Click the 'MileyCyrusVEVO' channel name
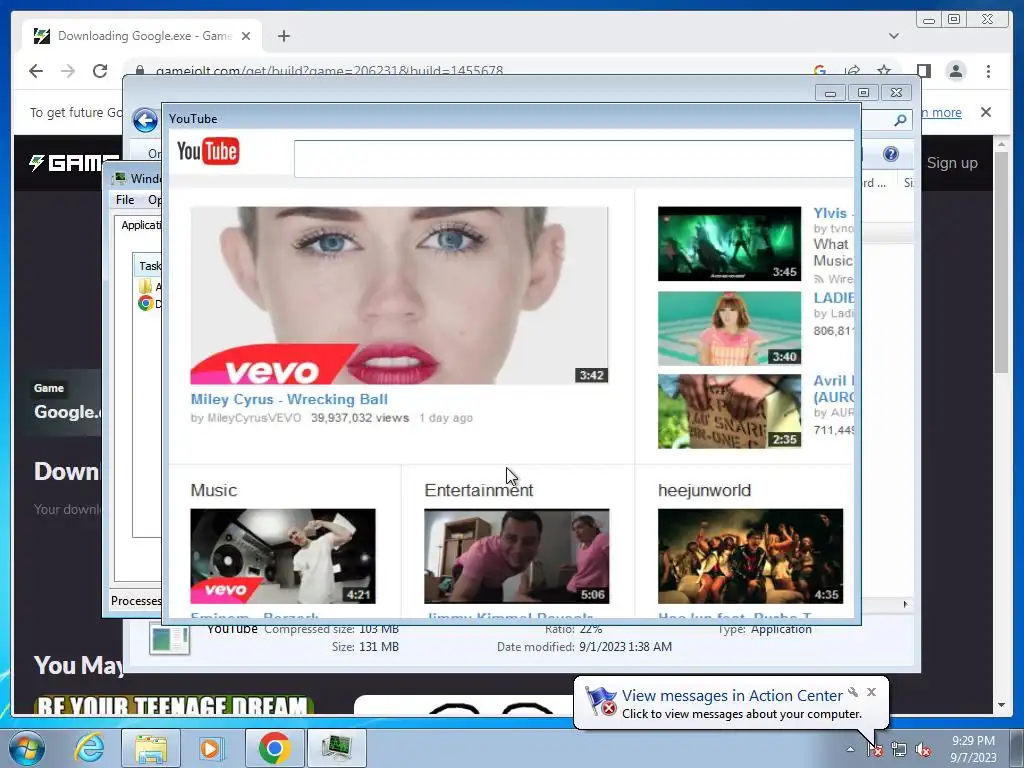This screenshot has width=1024, height=768. [x=254, y=418]
